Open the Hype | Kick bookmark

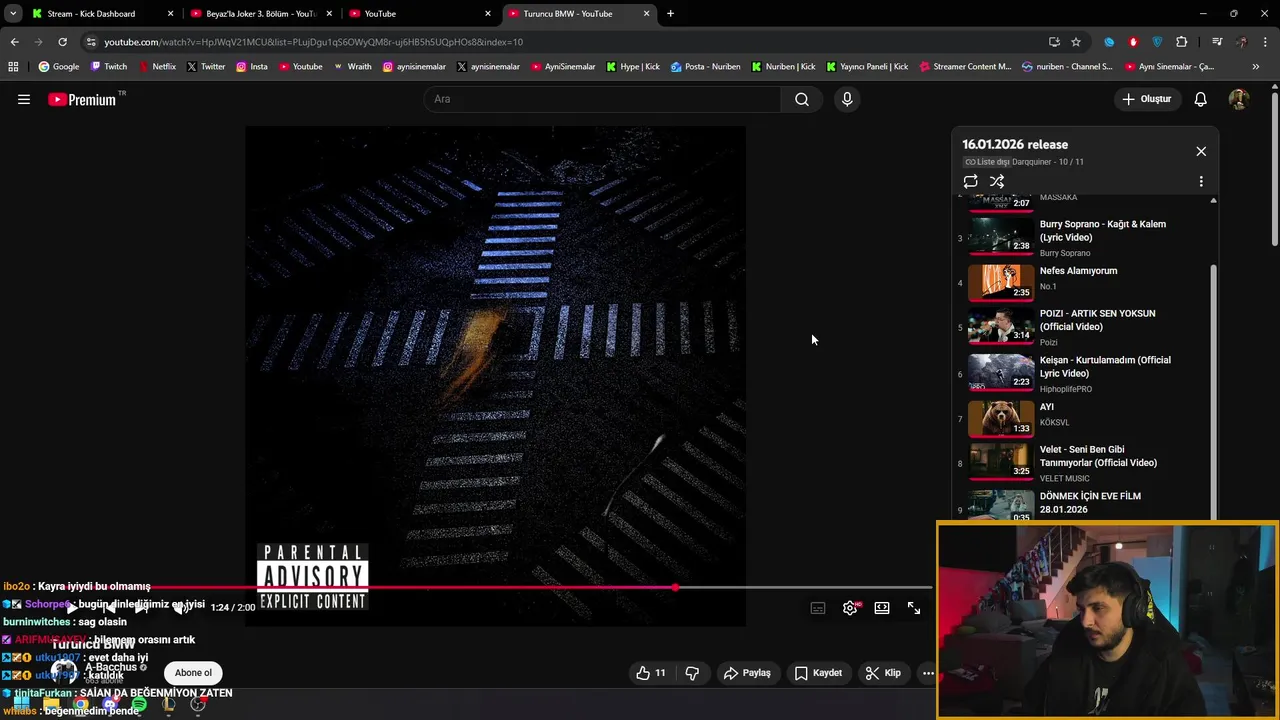[632, 67]
